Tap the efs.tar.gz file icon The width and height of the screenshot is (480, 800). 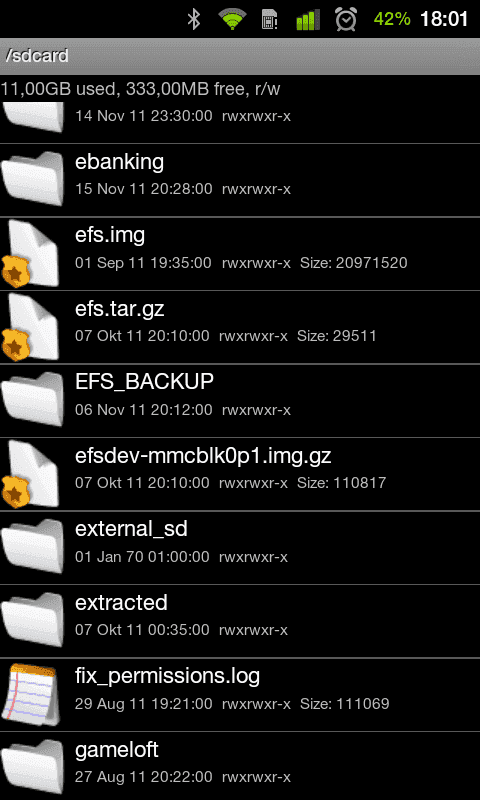tap(31, 327)
